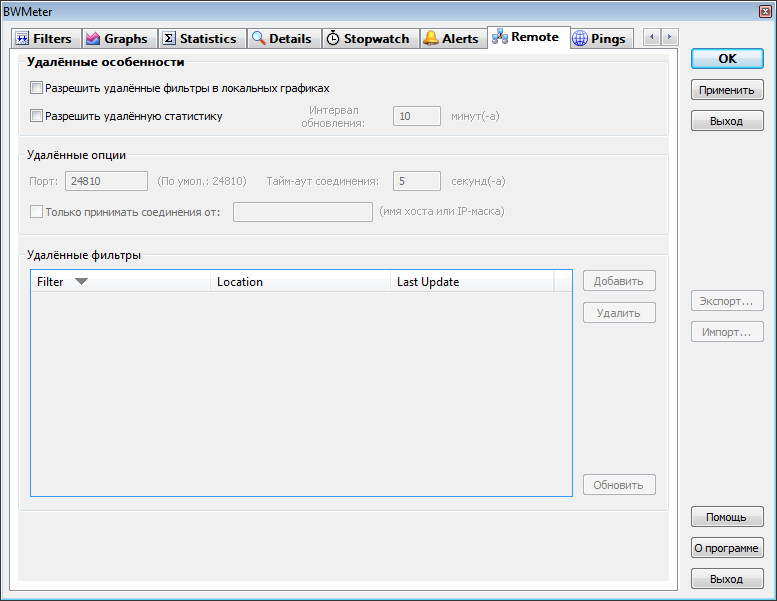Click the 'Тайм-аут соединения:' label
This screenshot has width=777, height=601.
click(x=323, y=181)
